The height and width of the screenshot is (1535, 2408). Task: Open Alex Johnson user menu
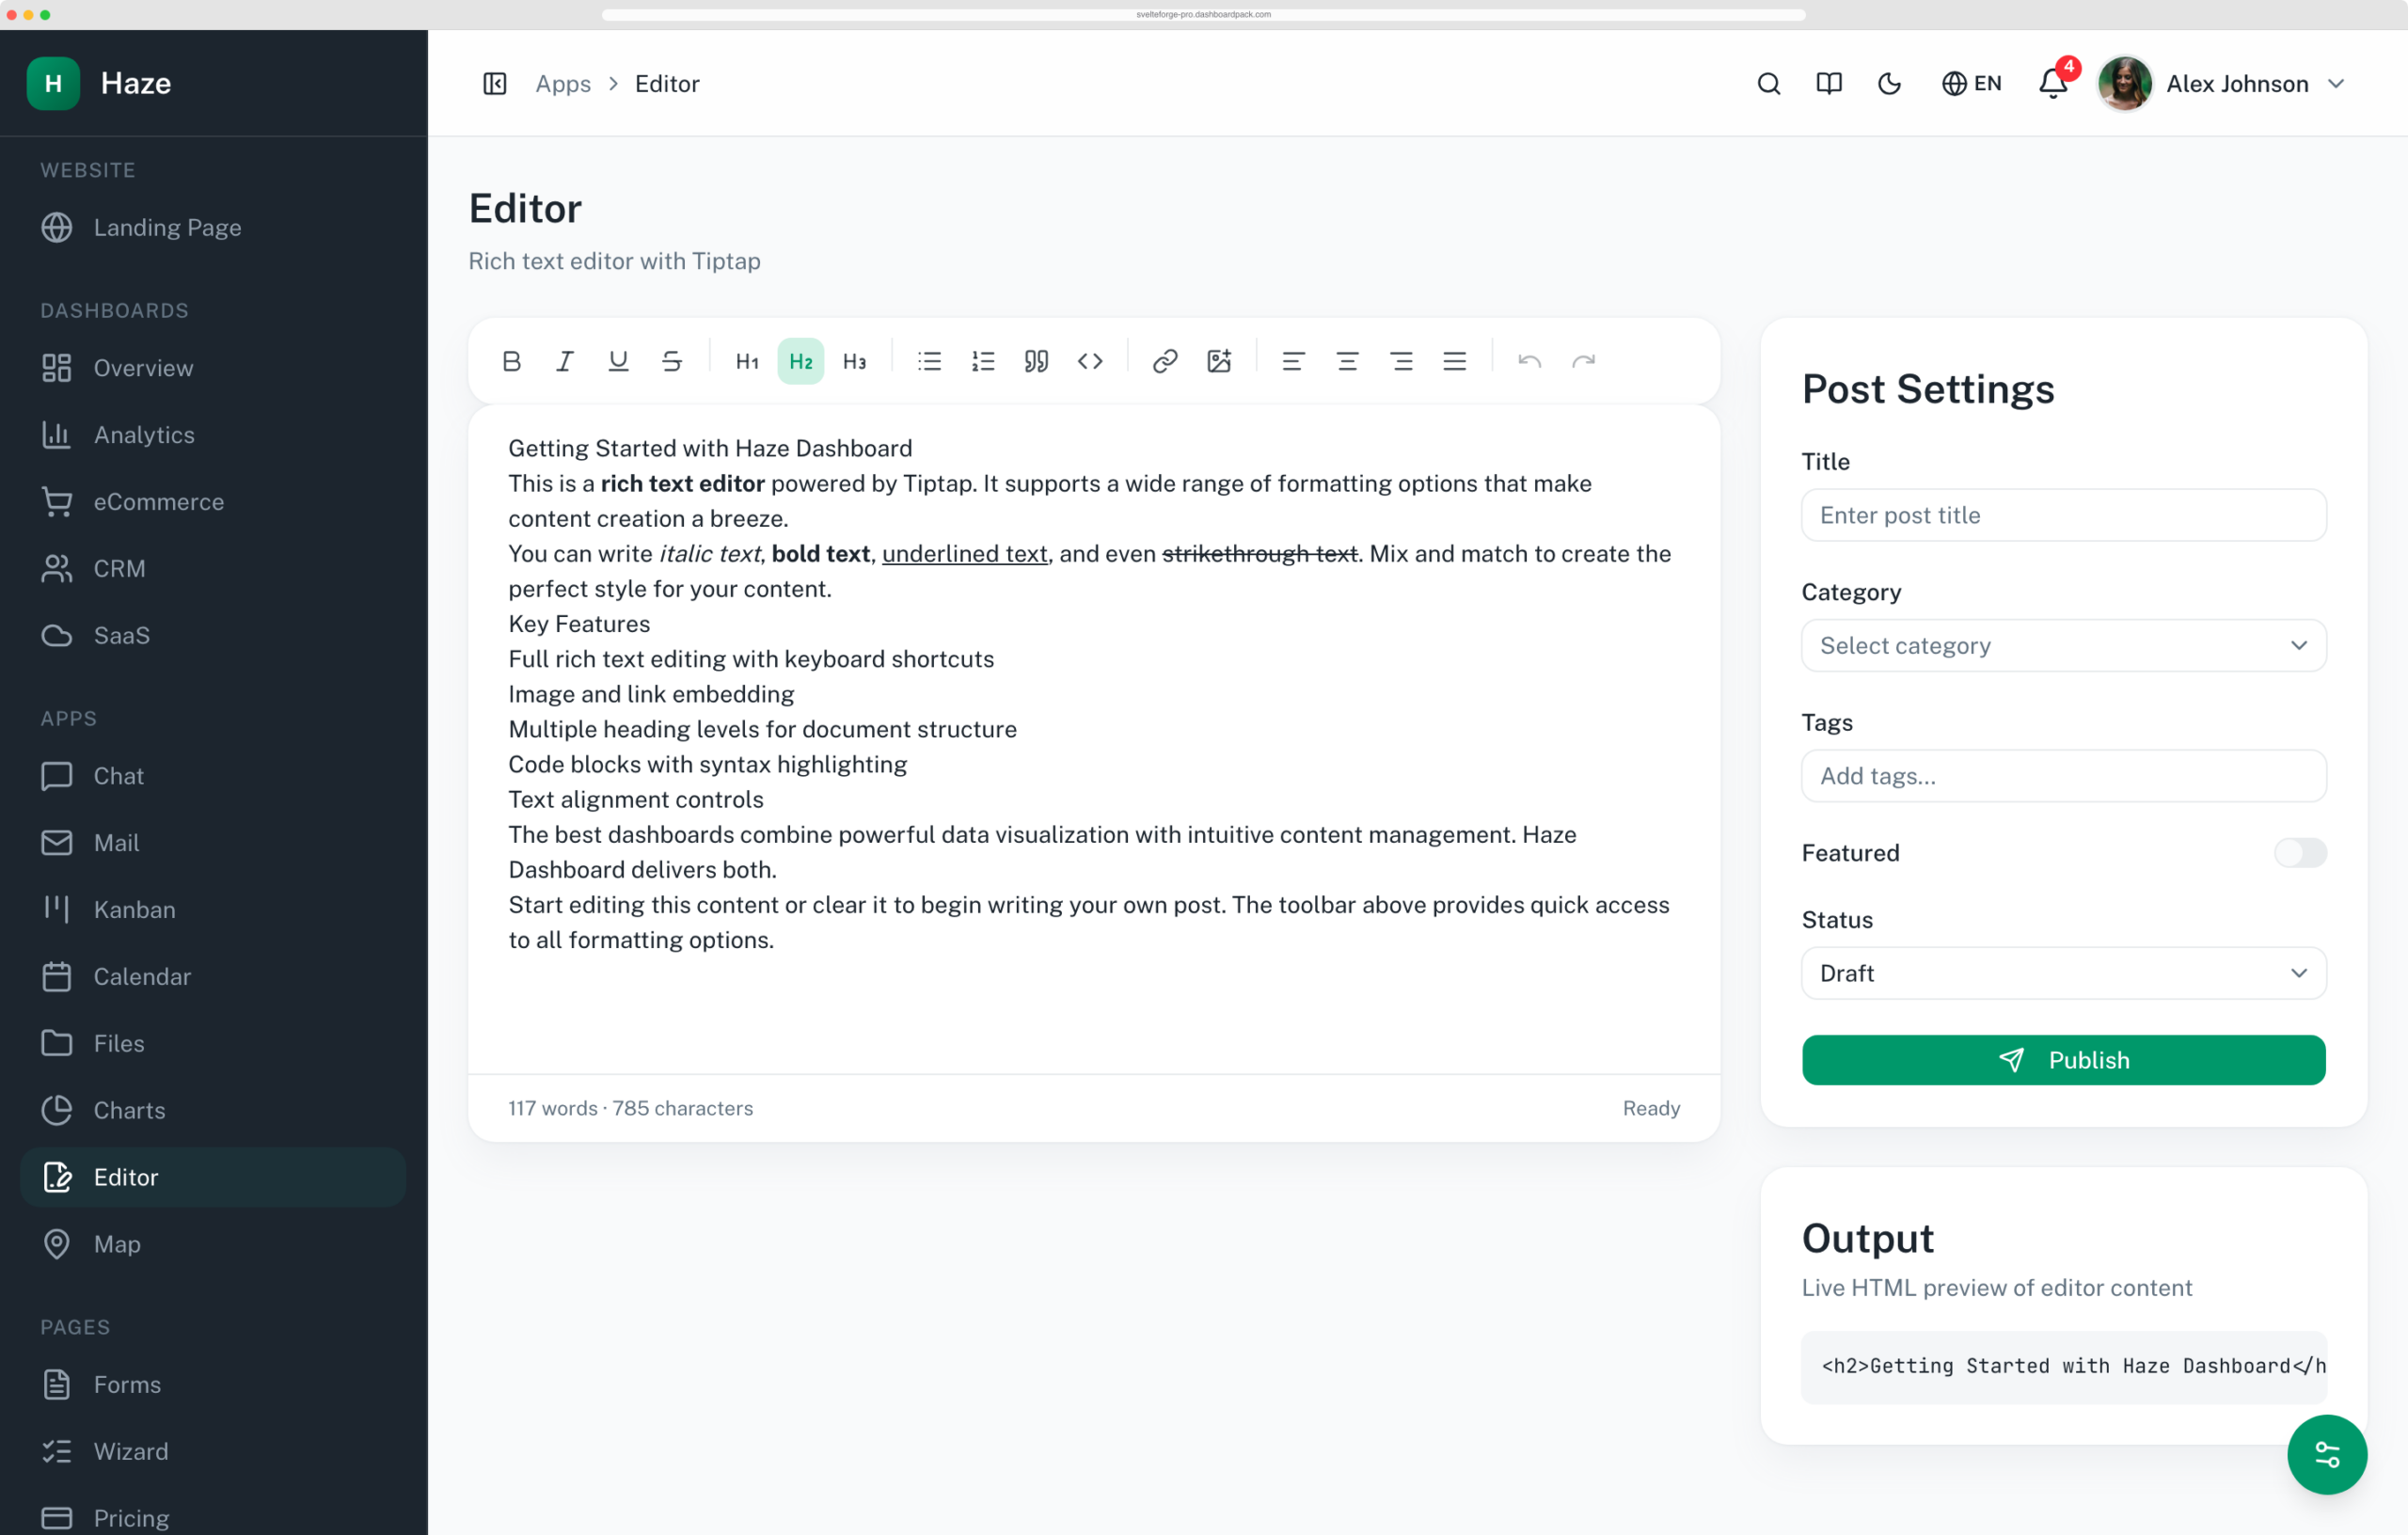(2223, 83)
